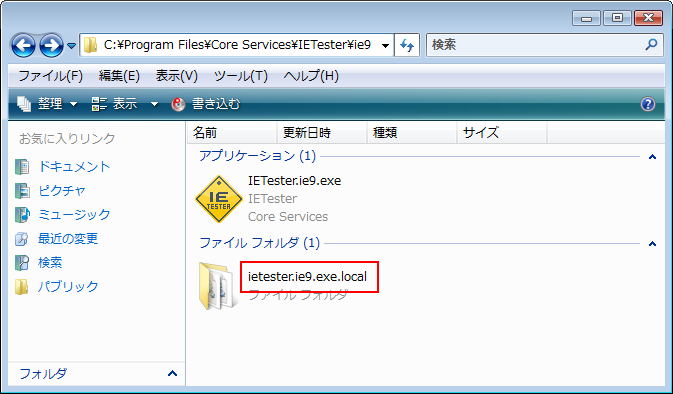Click the 書き込む disc icon

178,104
